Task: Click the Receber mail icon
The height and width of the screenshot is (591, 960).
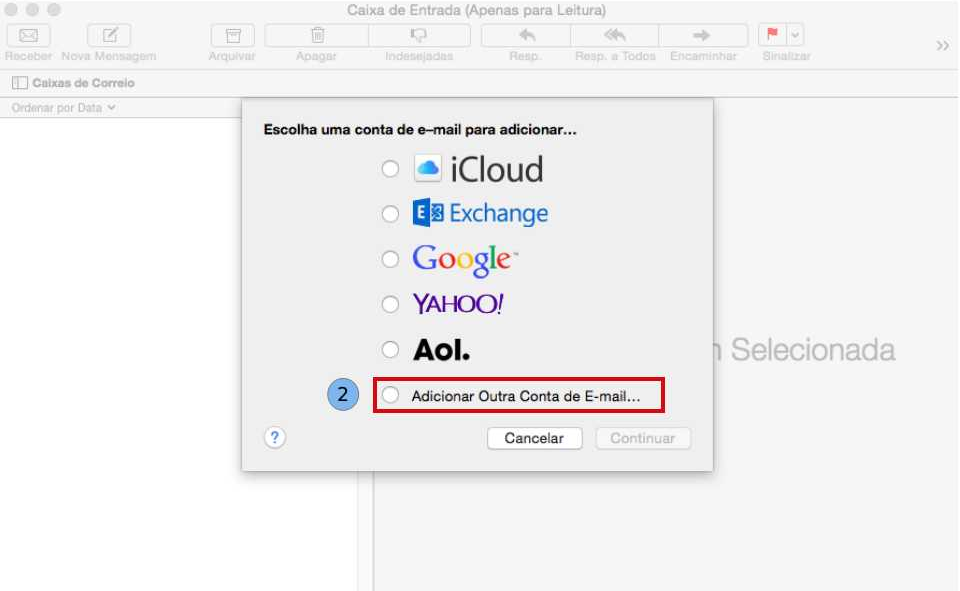Action: click(29, 35)
